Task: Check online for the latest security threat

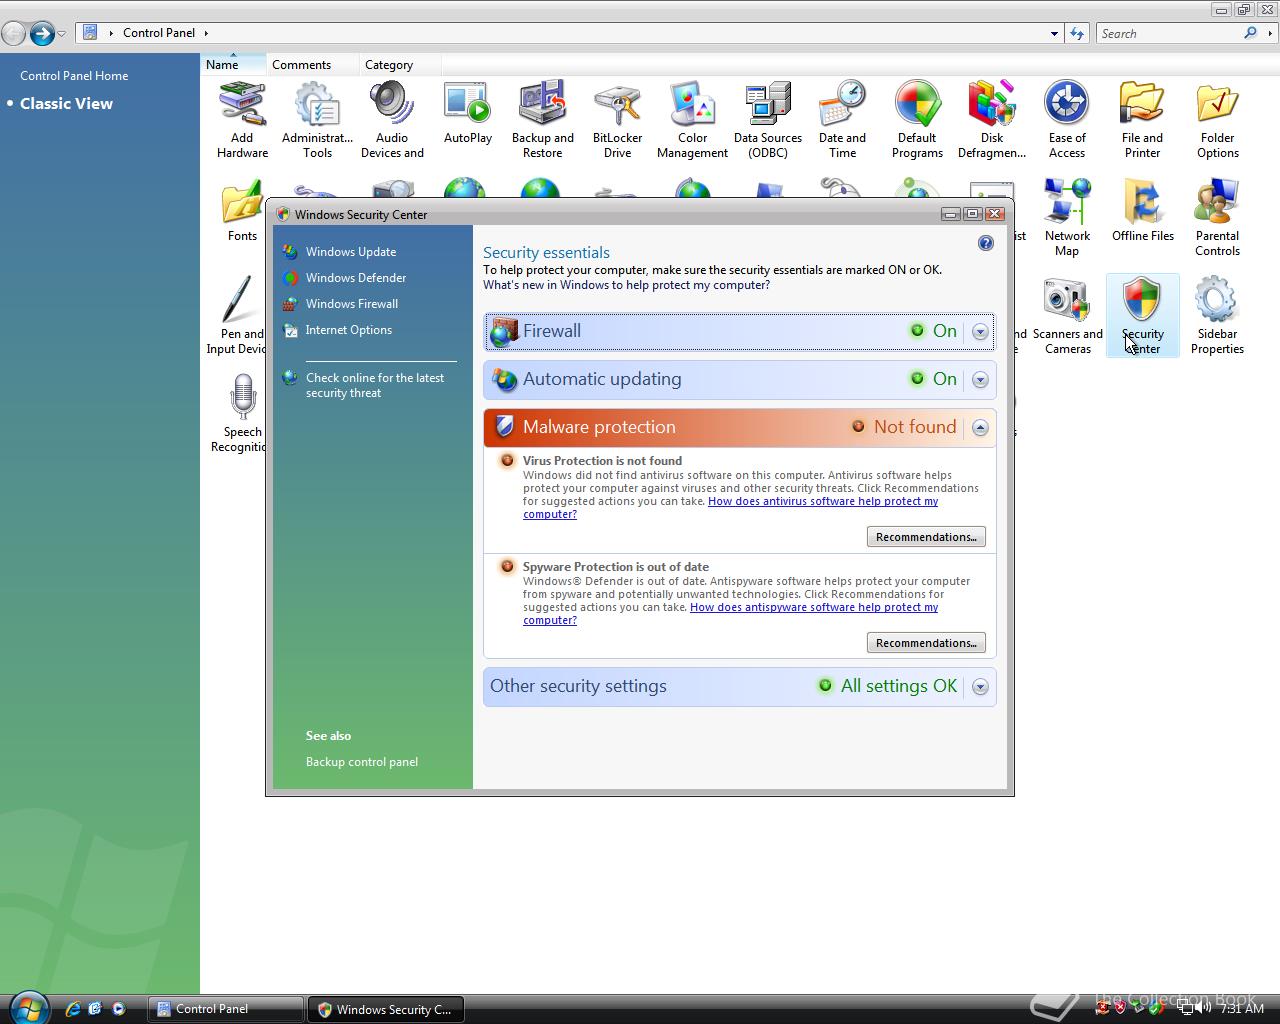Action: pyautogui.click(x=375, y=385)
